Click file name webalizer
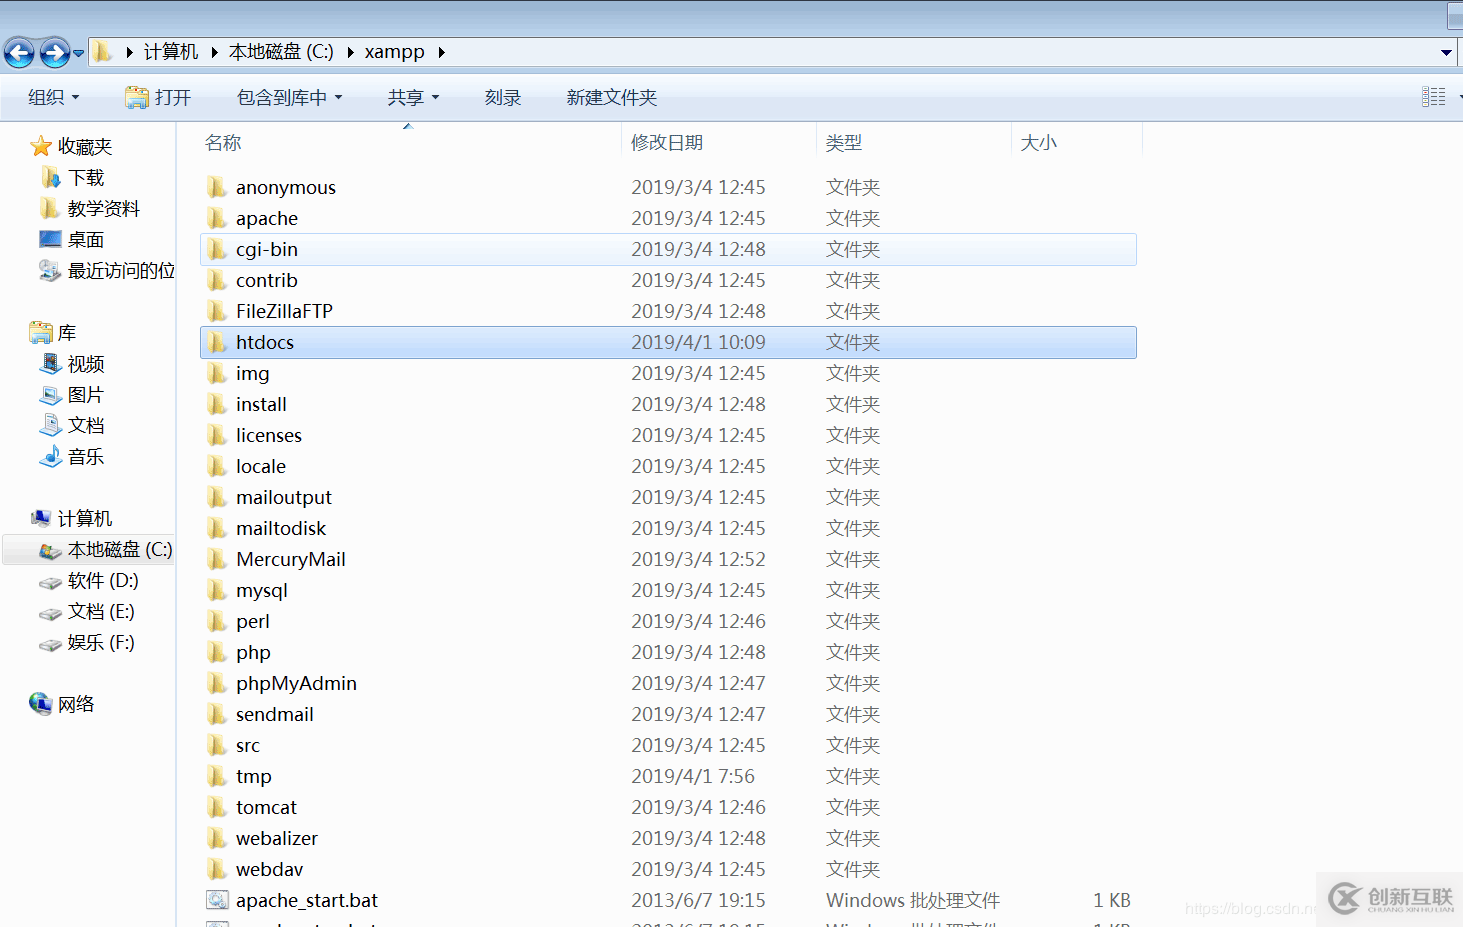This screenshot has height=927, width=1463. click(277, 838)
